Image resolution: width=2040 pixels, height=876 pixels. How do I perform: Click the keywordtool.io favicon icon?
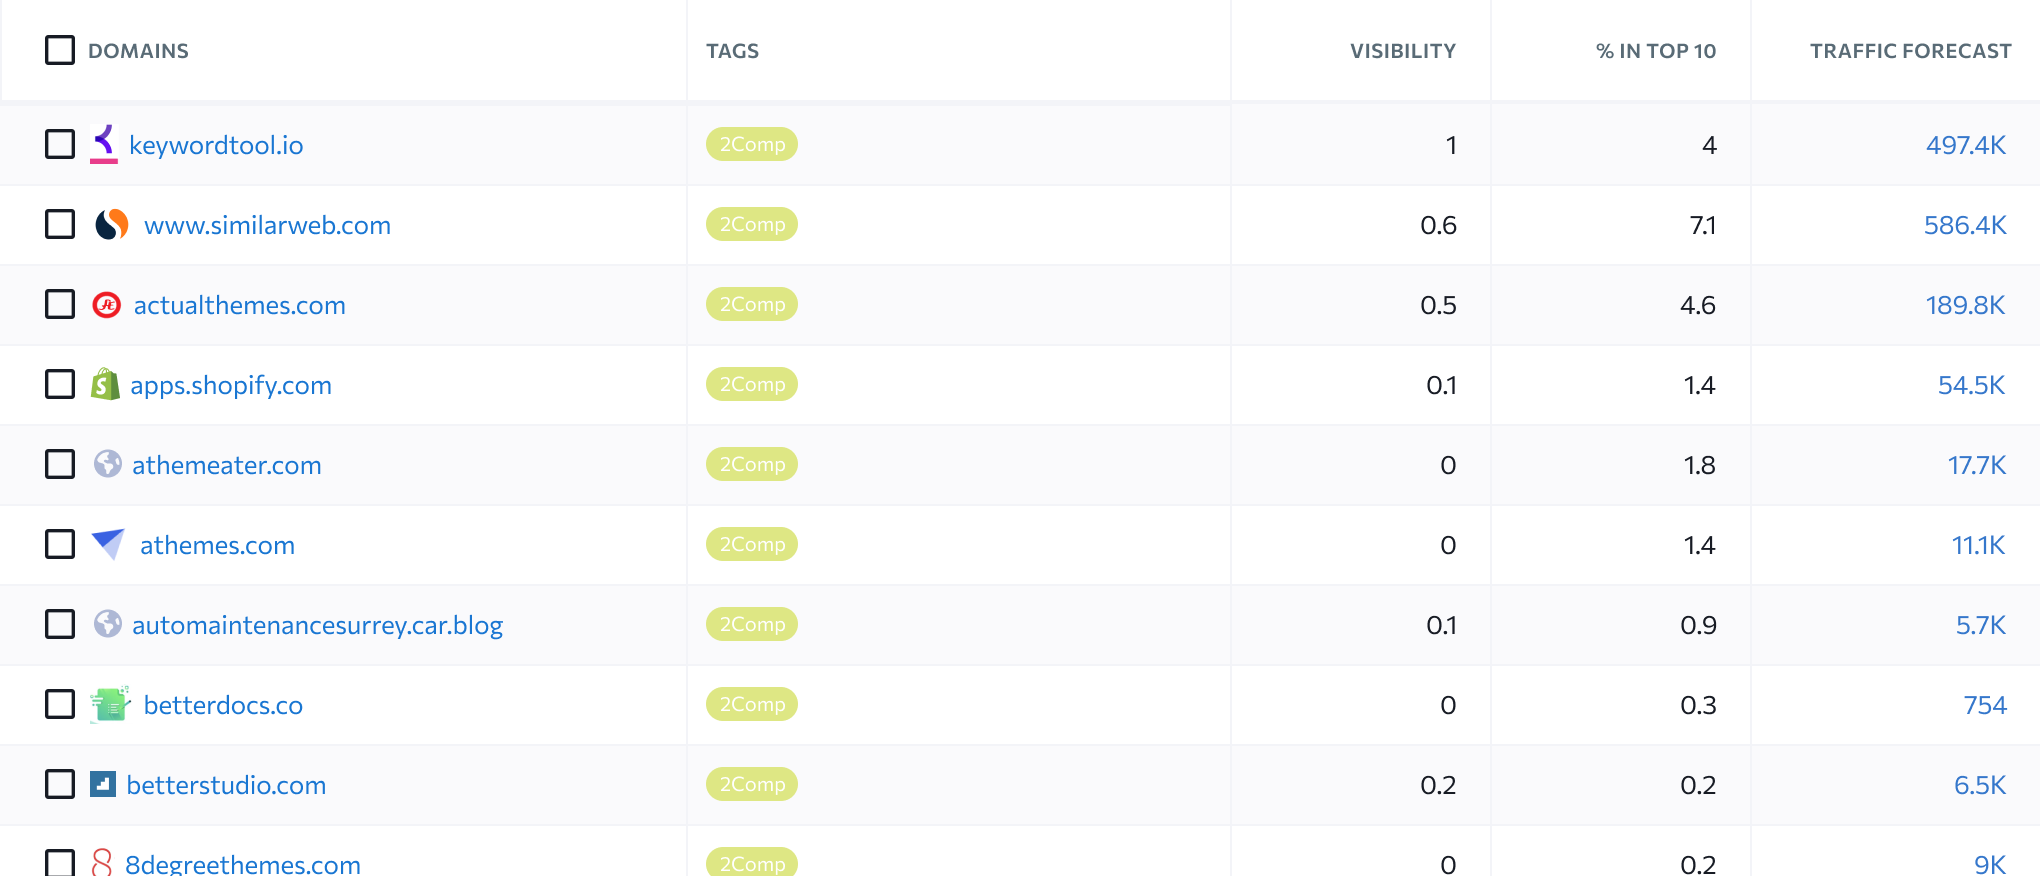point(104,144)
